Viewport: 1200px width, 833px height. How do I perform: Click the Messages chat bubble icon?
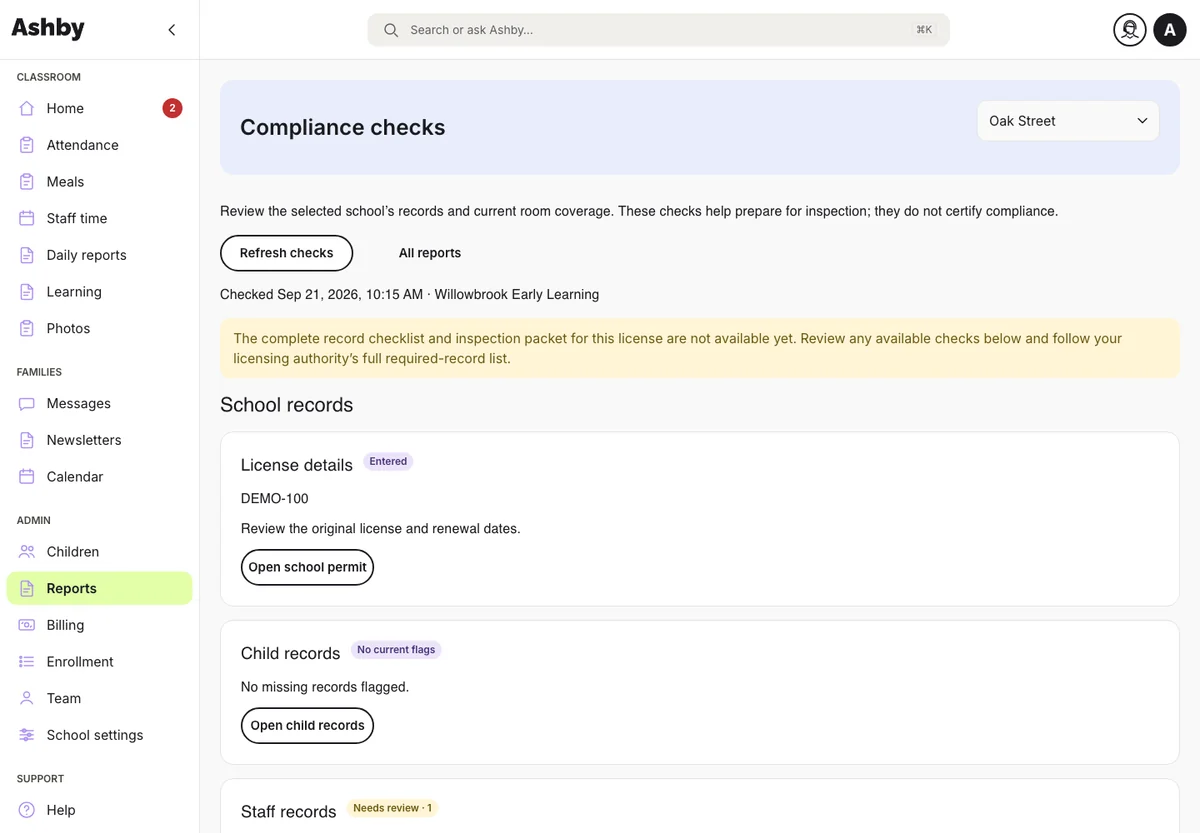[27, 403]
